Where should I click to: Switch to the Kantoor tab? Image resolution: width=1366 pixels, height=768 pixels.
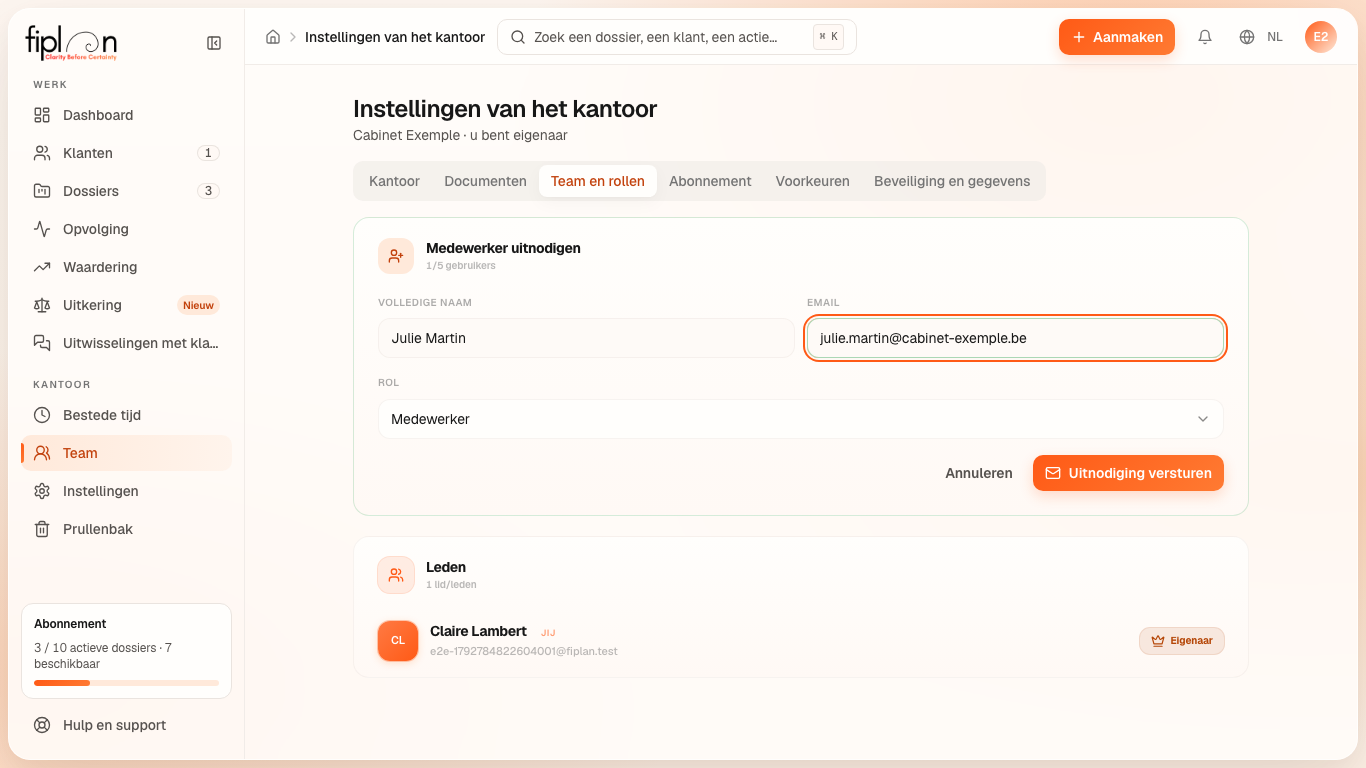394,181
